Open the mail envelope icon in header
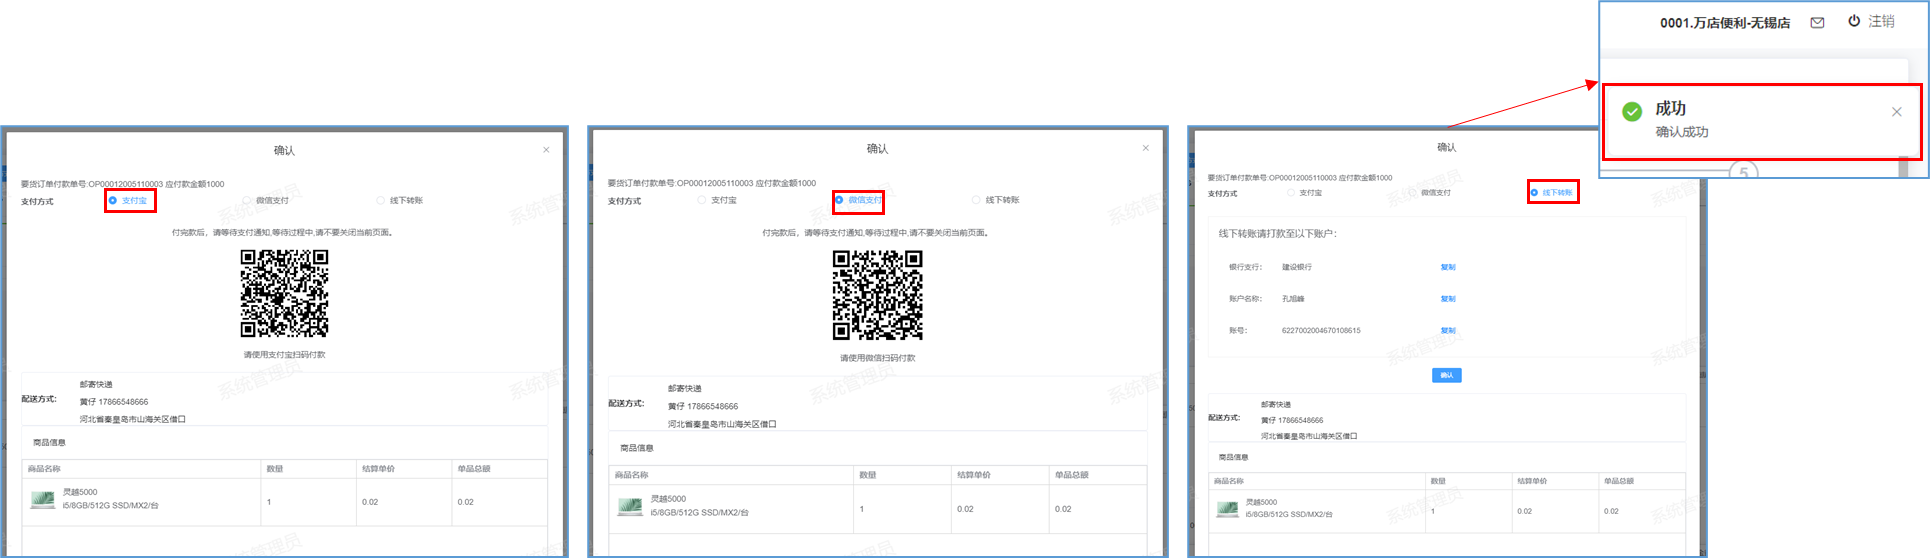The image size is (1930, 558). (x=1817, y=22)
